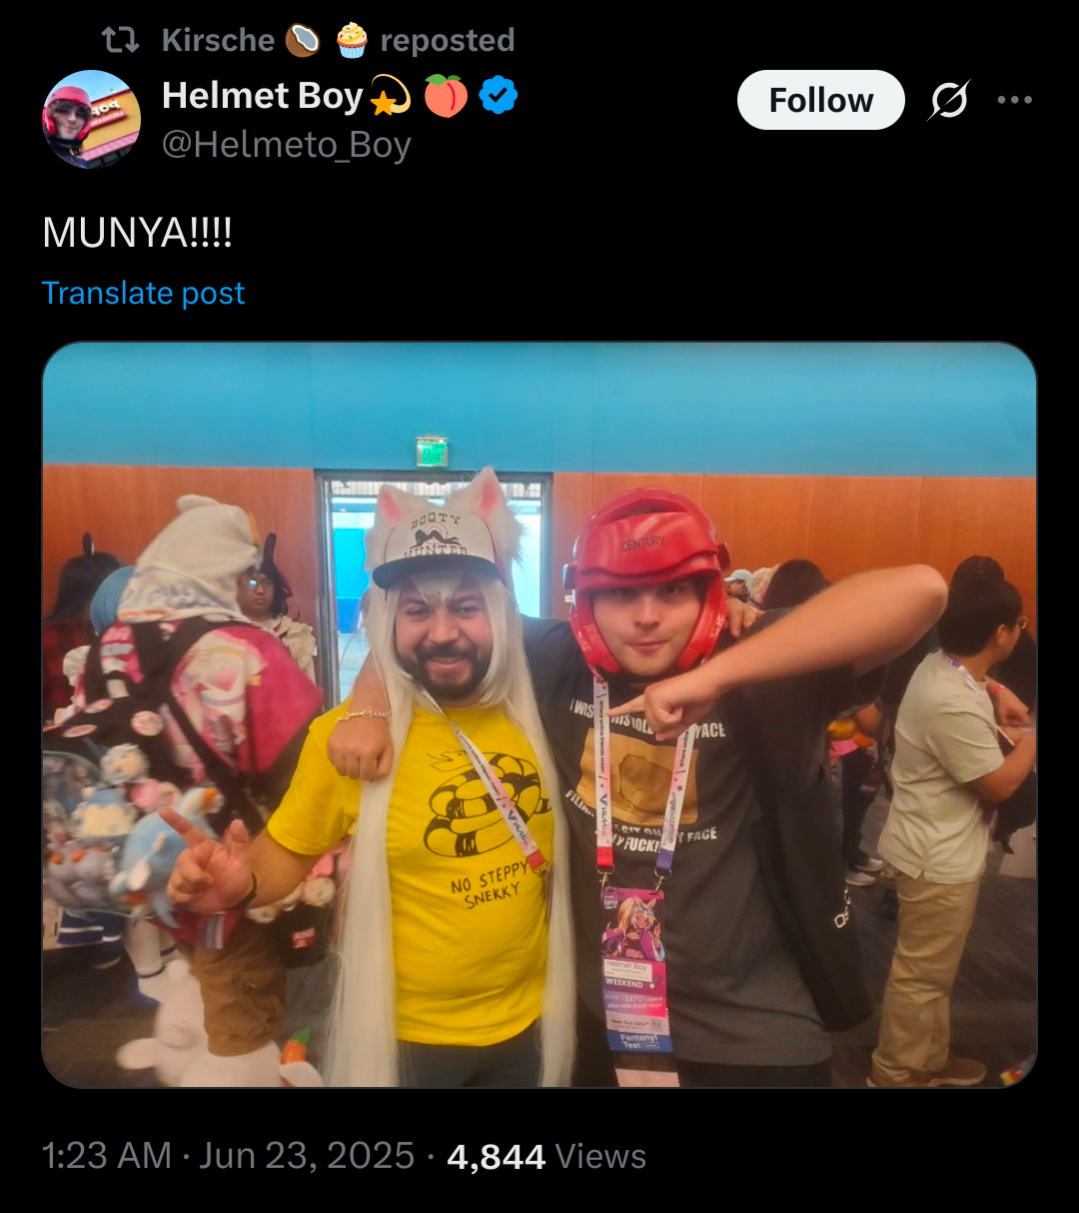The image size is (1079, 1213).
Task: Click the Grok slashed-circle icon
Action: click(x=948, y=100)
